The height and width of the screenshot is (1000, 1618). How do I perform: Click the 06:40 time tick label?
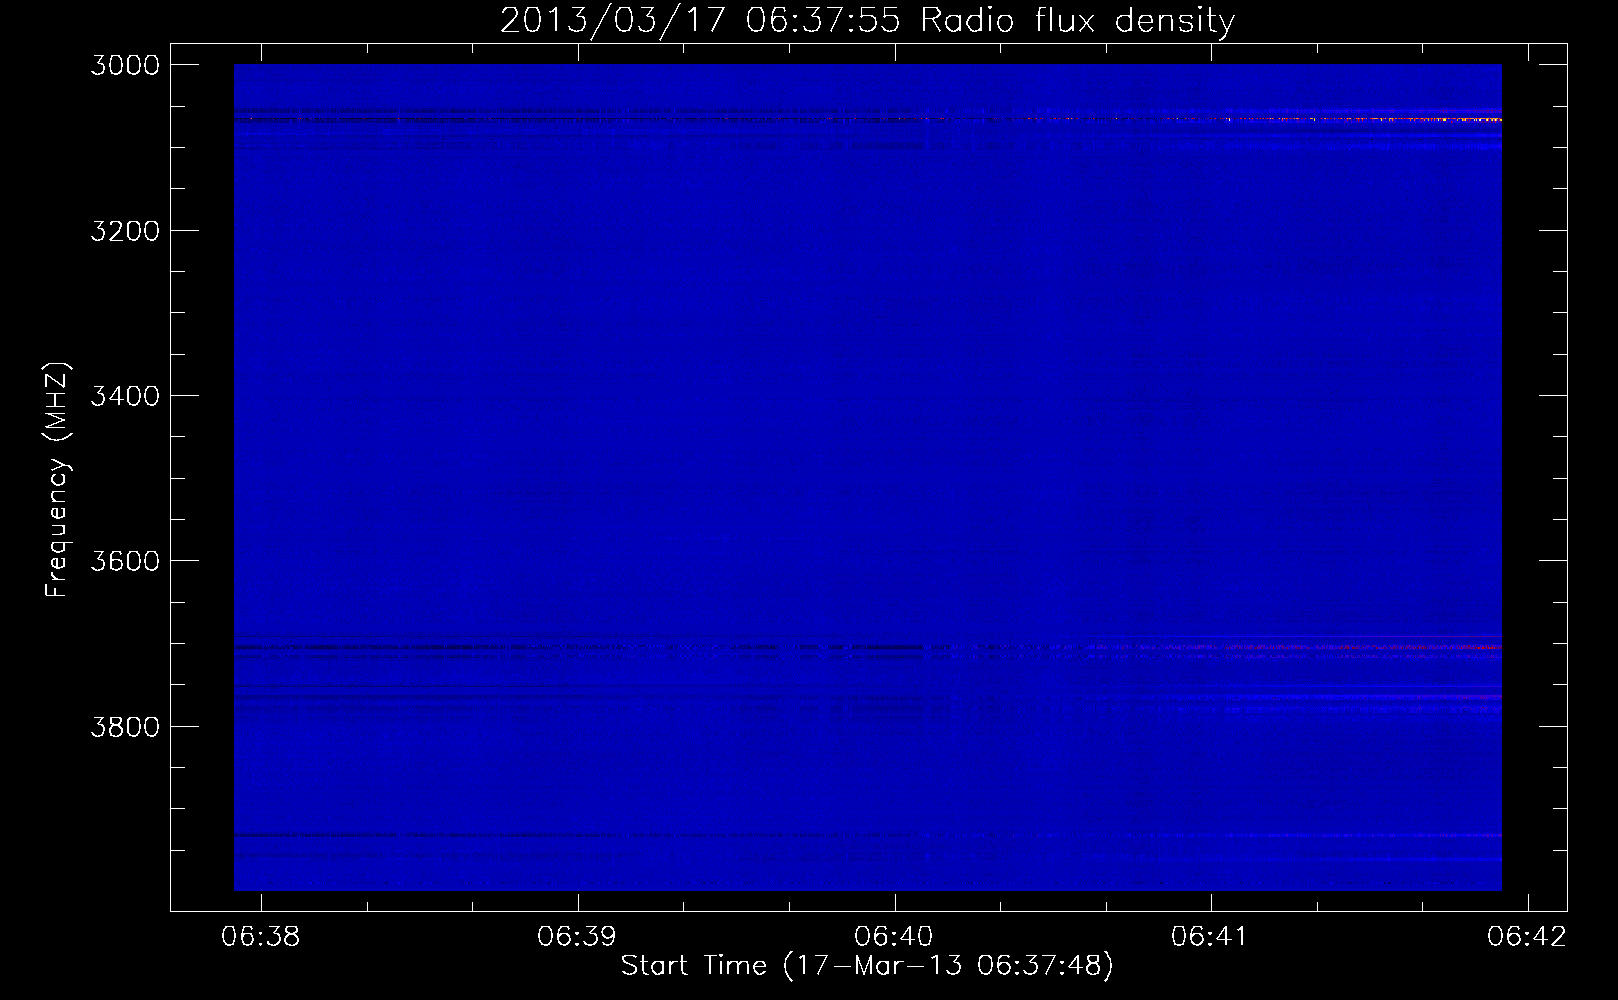[x=894, y=936]
